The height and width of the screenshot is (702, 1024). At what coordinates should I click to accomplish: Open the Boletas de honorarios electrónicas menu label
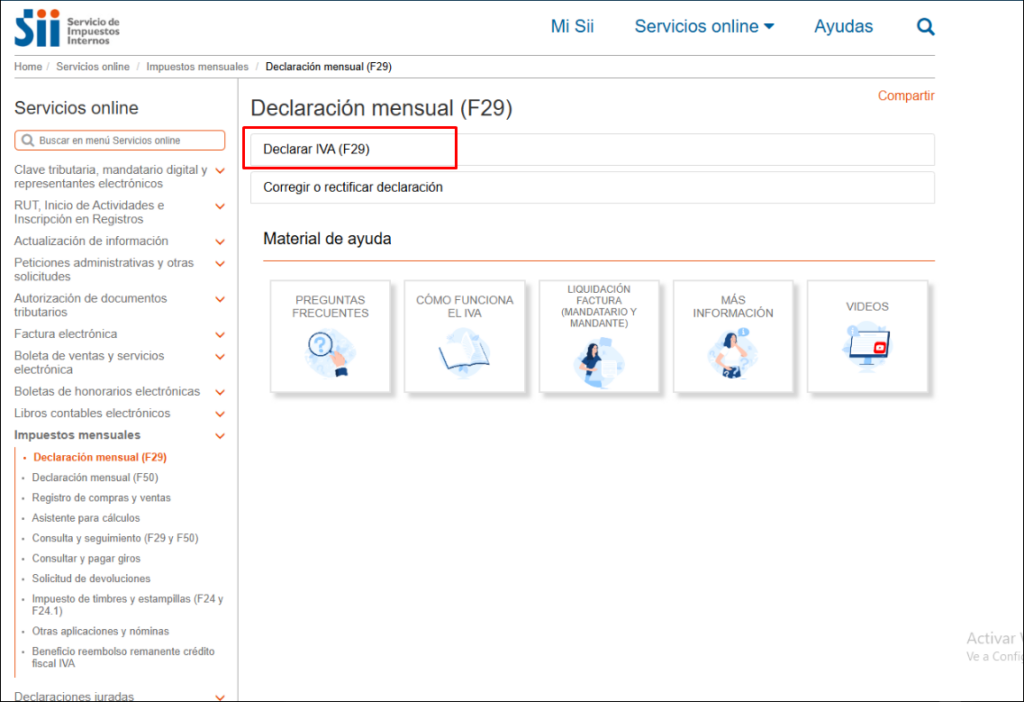pos(107,391)
